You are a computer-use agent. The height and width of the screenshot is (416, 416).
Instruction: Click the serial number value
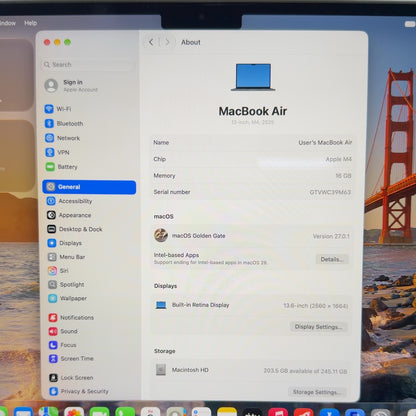(x=330, y=192)
